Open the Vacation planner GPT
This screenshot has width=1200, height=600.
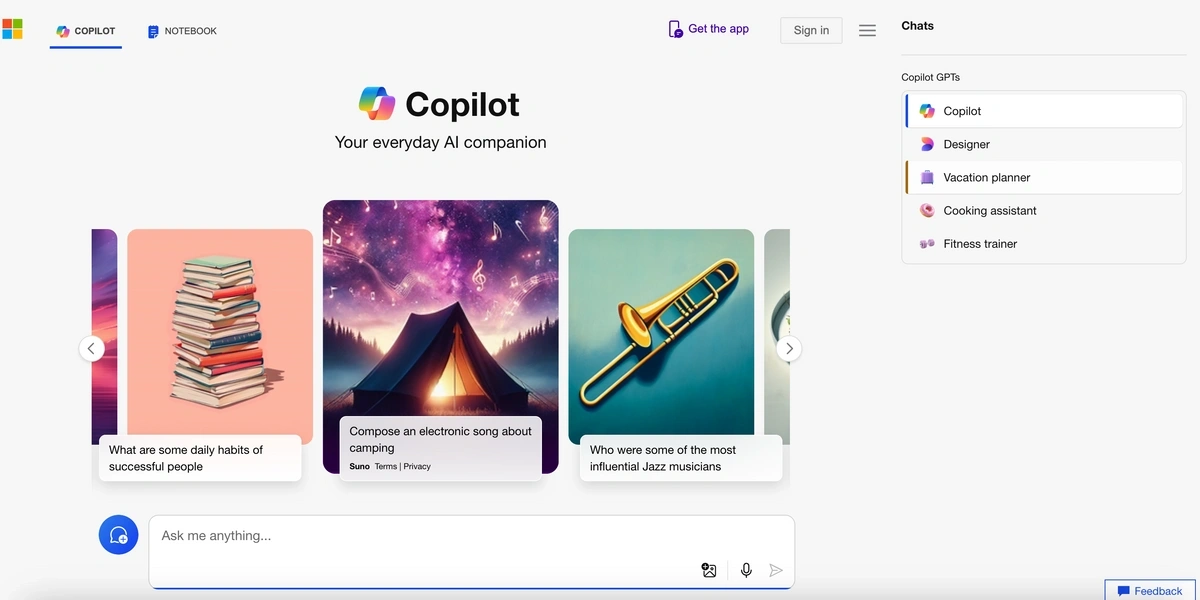[x=1044, y=177]
